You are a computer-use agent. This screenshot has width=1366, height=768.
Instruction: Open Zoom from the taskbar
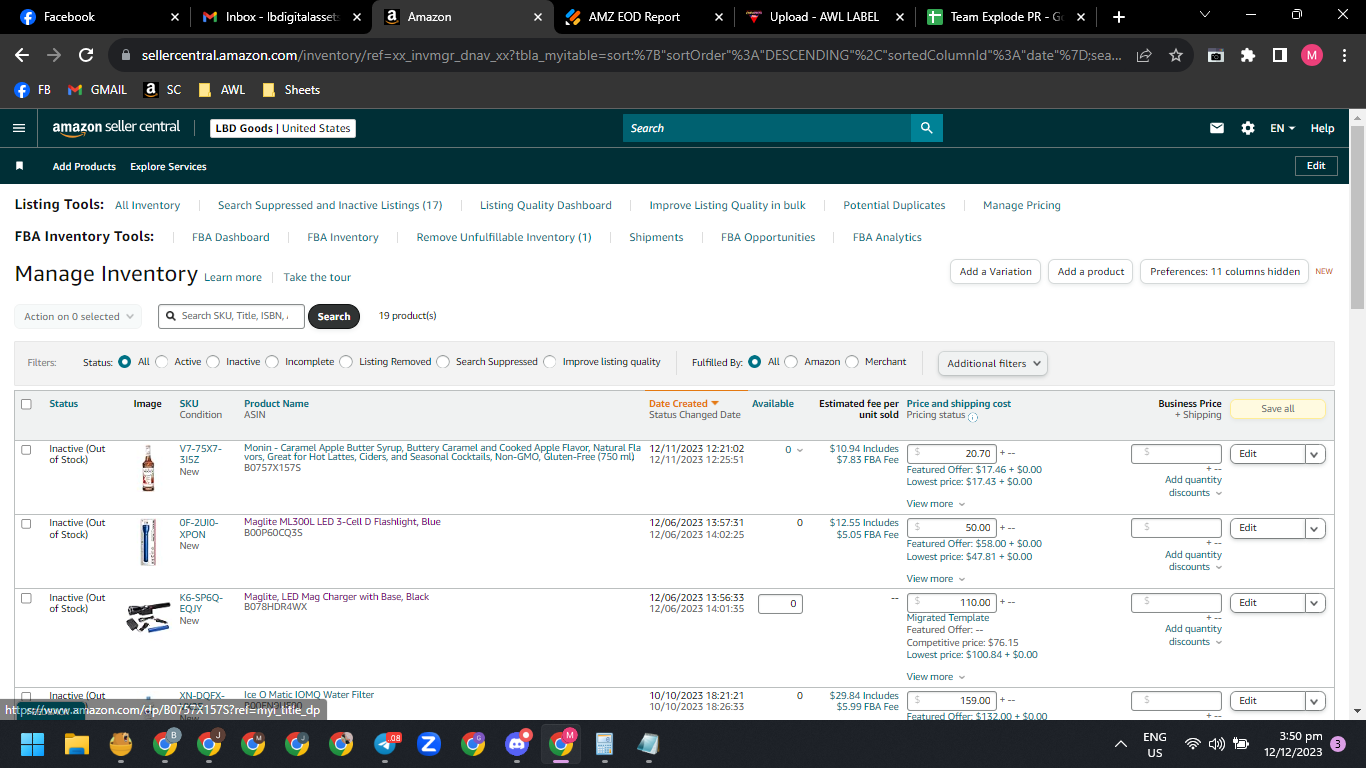pyautogui.click(x=430, y=744)
